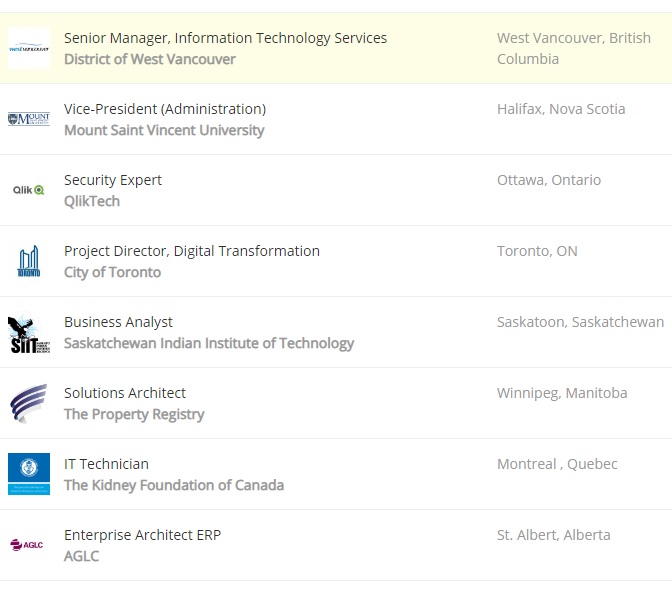Click the District of West Vancouver logo
The height and width of the screenshot is (589, 672).
(x=28, y=48)
